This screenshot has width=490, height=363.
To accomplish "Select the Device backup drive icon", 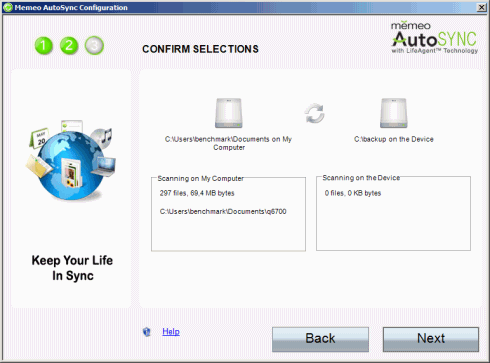I will click(394, 113).
